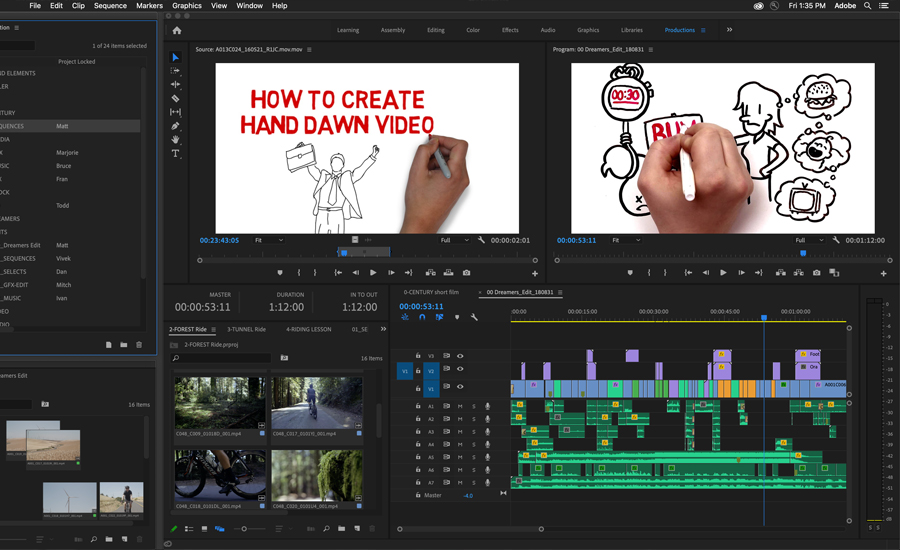Image resolution: width=900 pixels, height=550 pixels.
Task: Switch to the Color workspace
Action: [473, 30]
